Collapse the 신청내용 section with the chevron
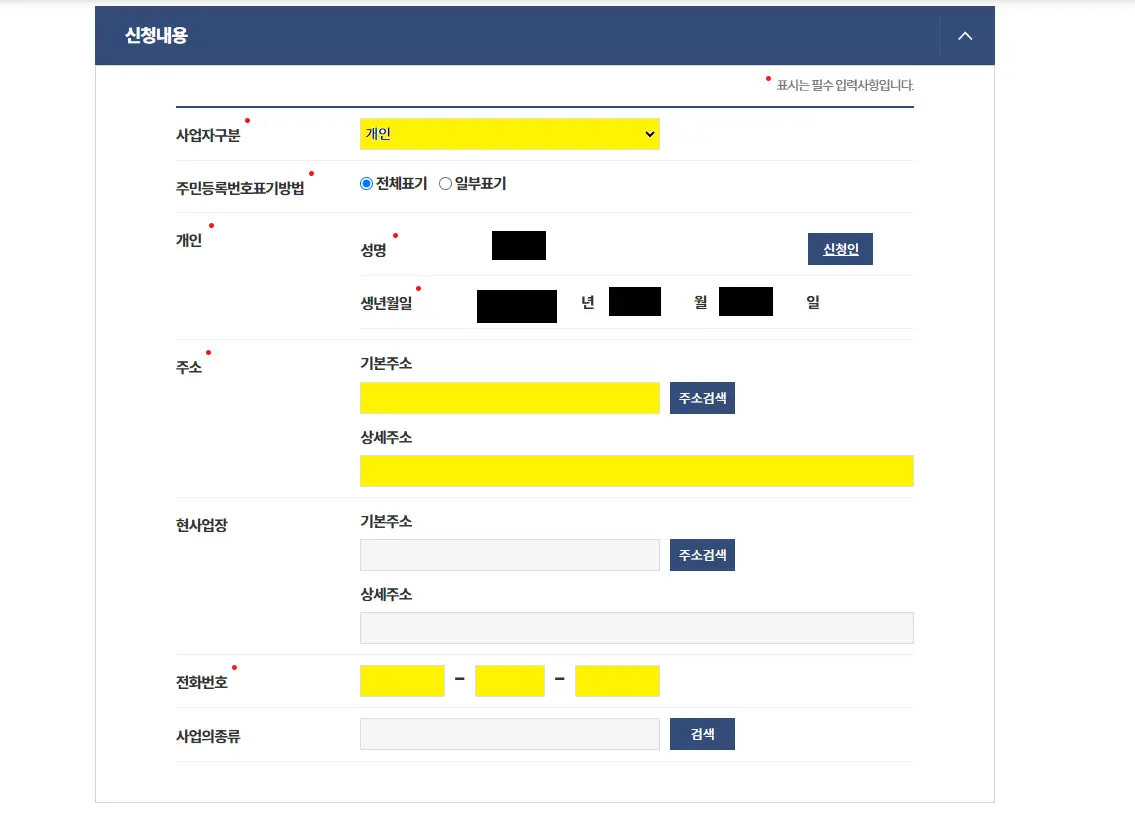Image resolution: width=1135 pixels, height=836 pixels. [964, 35]
